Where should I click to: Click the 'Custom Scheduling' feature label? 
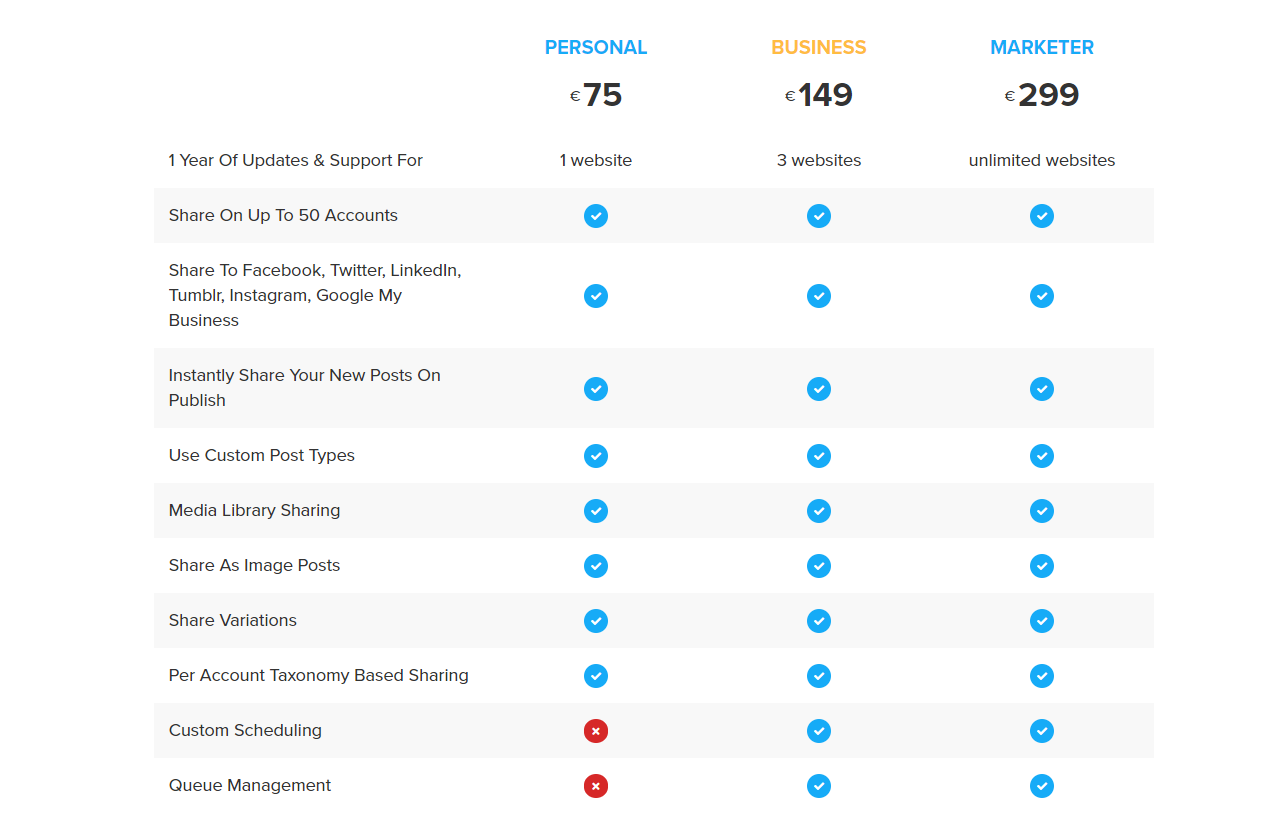coord(245,730)
